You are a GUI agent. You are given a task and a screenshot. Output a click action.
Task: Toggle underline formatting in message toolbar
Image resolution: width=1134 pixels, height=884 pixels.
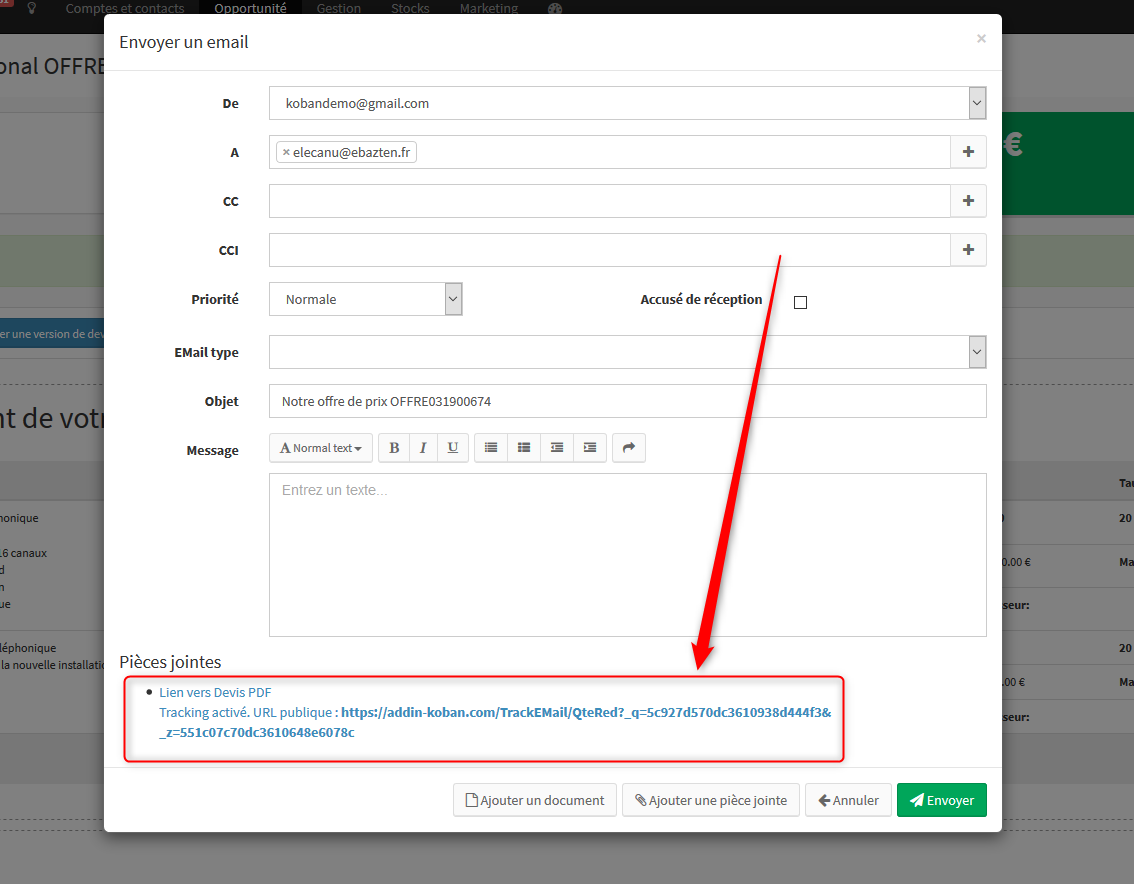(x=453, y=448)
